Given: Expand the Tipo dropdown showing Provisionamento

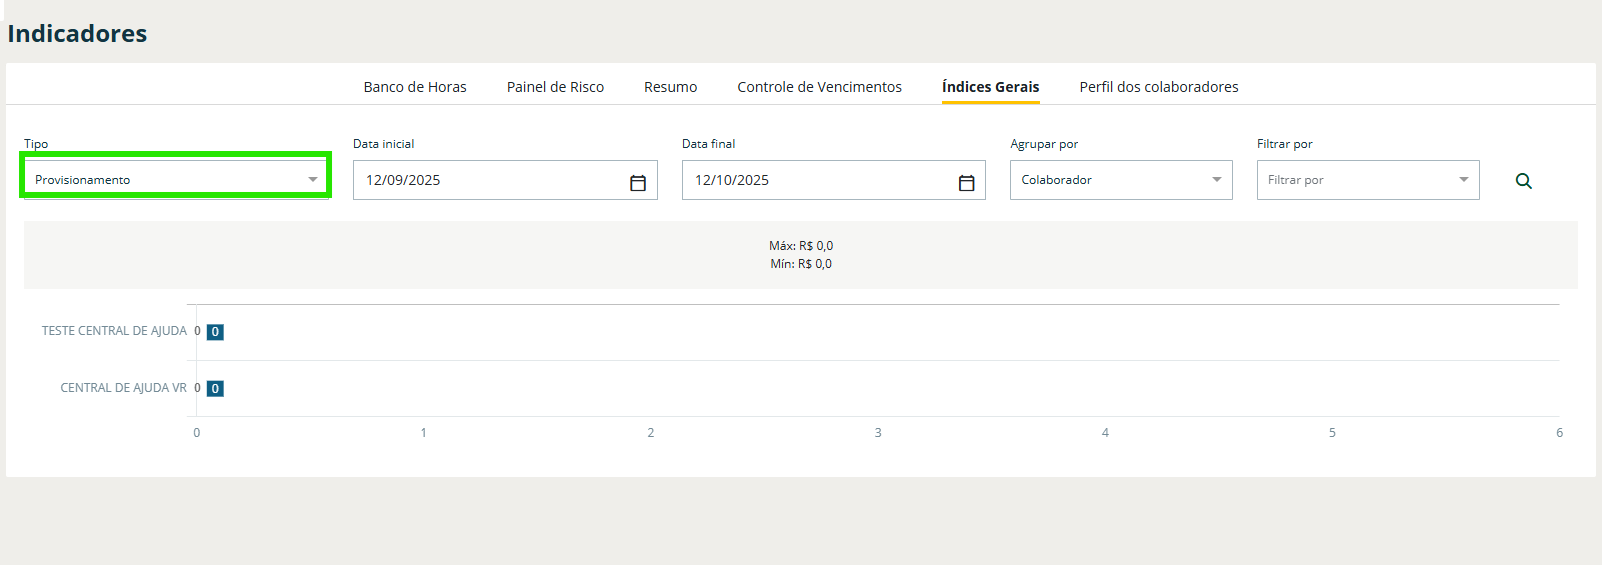Looking at the screenshot, I should [176, 180].
